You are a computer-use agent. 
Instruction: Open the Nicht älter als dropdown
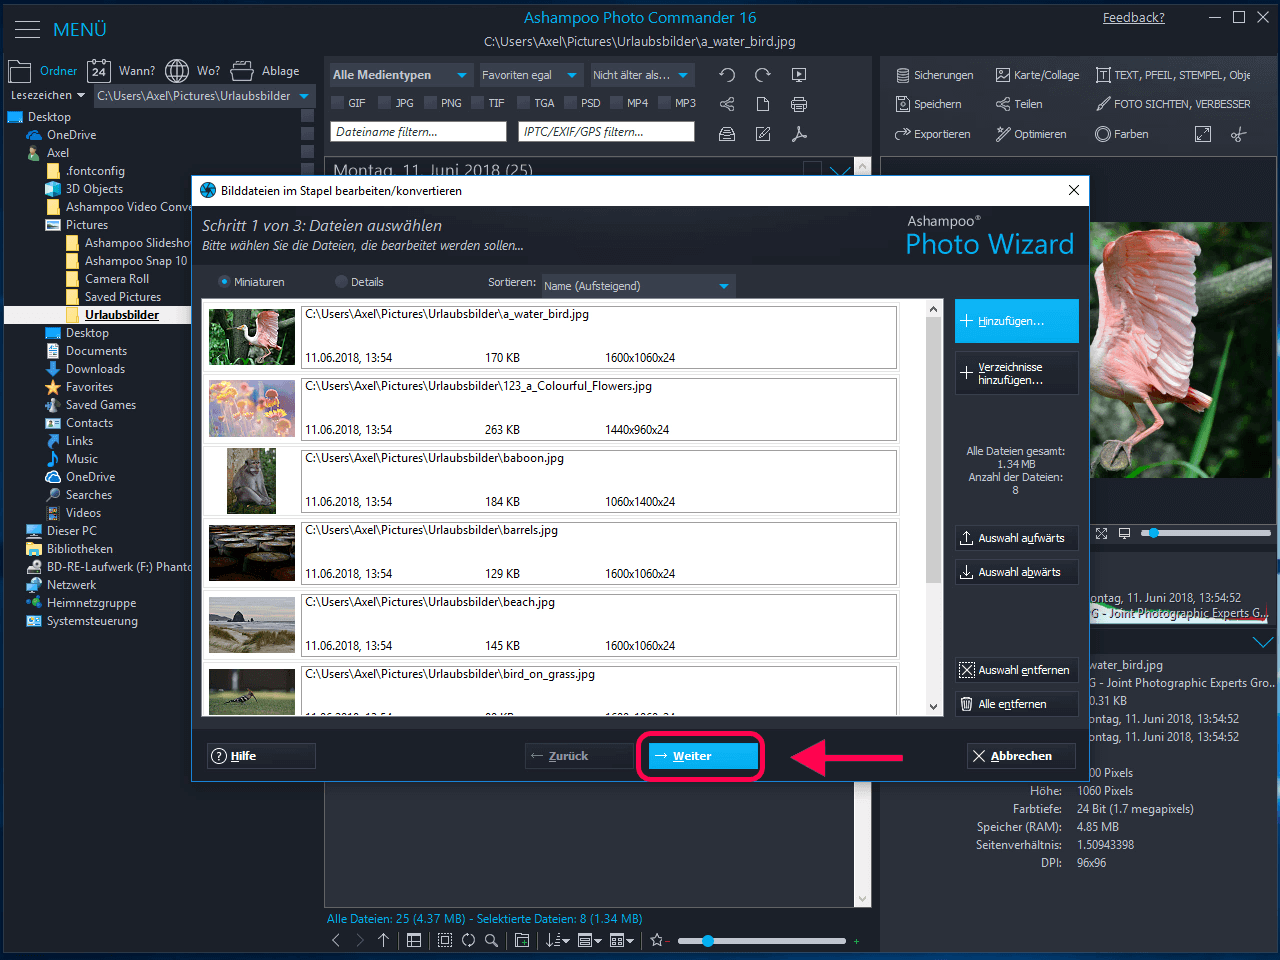coord(641,75)
